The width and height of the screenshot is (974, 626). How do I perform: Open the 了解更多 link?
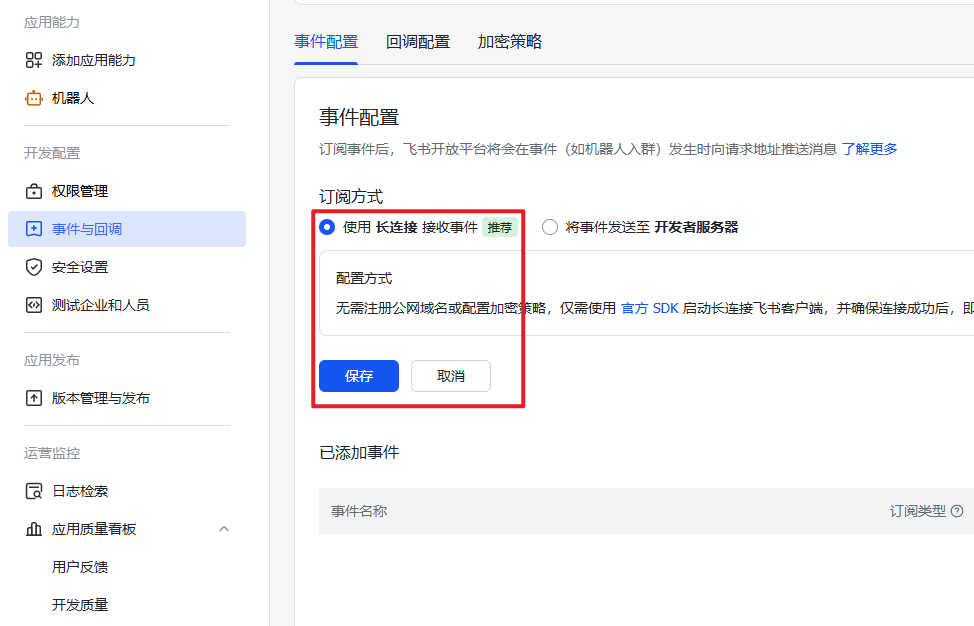[870, 148]
